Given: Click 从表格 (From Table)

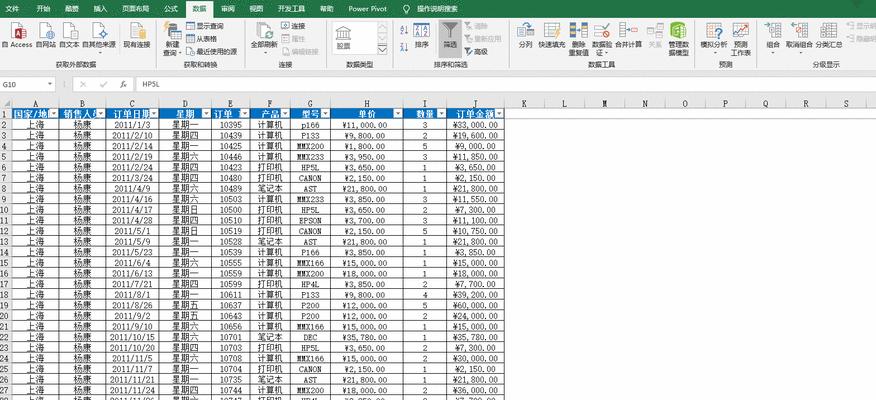Looking at the screenshot, I should click(201, 39).
